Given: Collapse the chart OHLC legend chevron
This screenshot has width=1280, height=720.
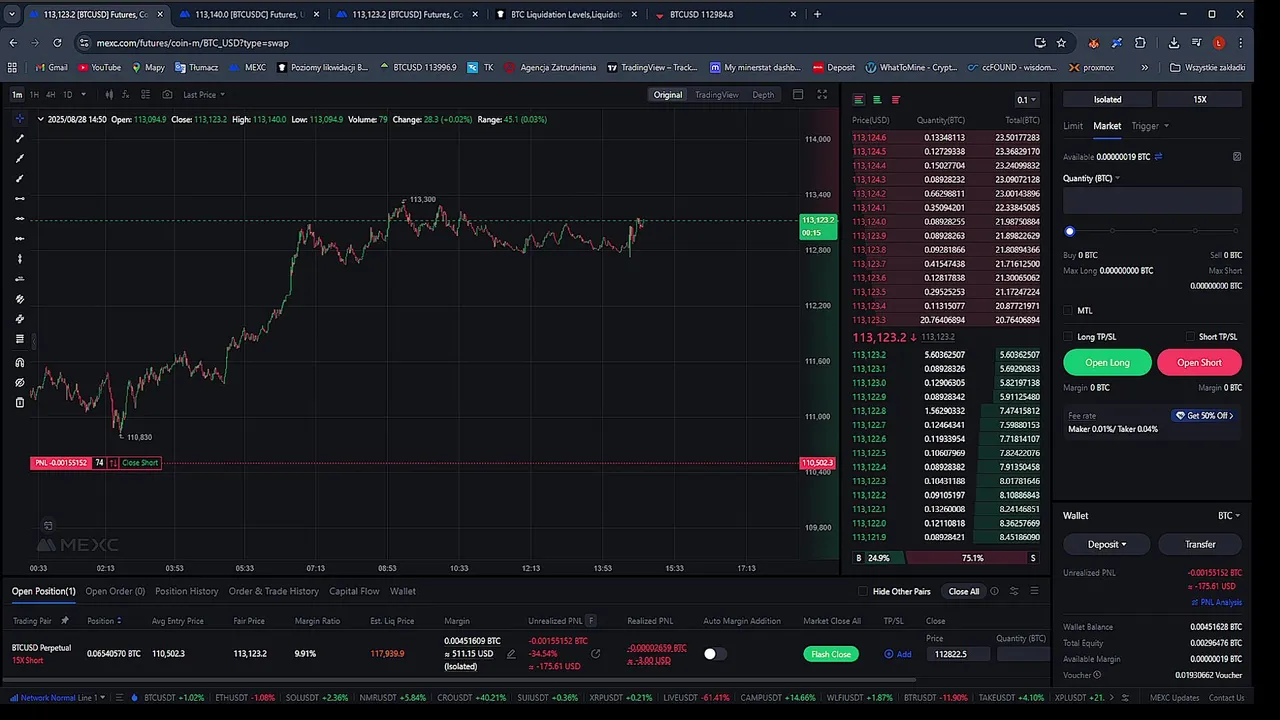Looking at the screenshot, I should tap(40, 119).
